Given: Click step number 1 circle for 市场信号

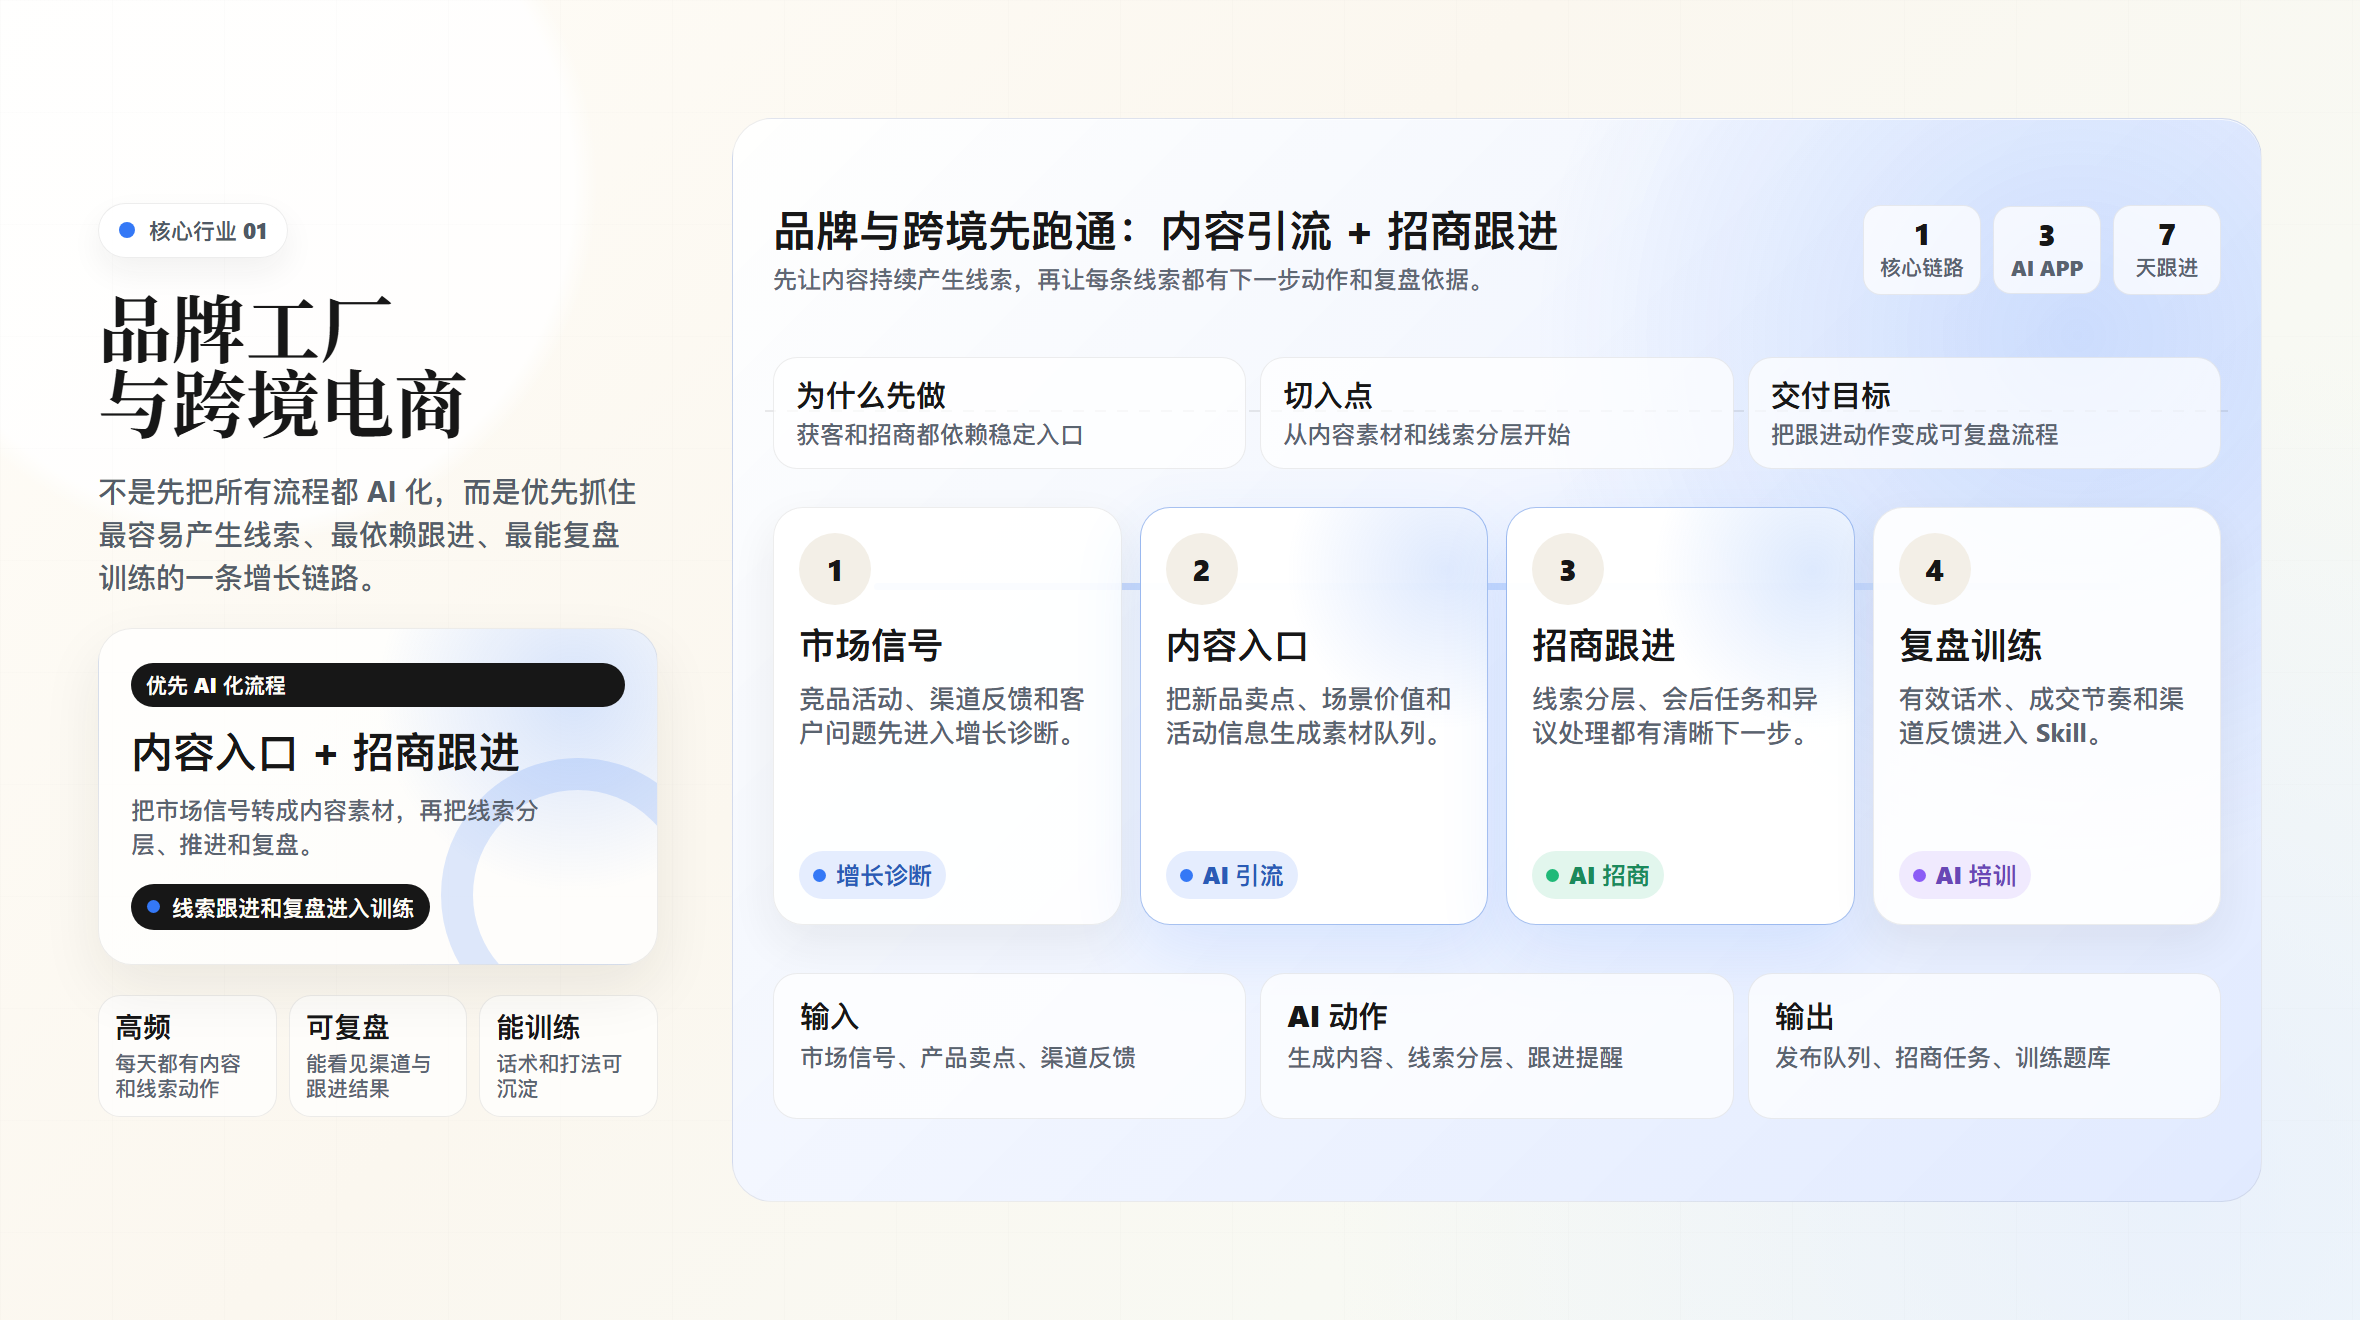Looking at the screenshot, I should point(835,570).
